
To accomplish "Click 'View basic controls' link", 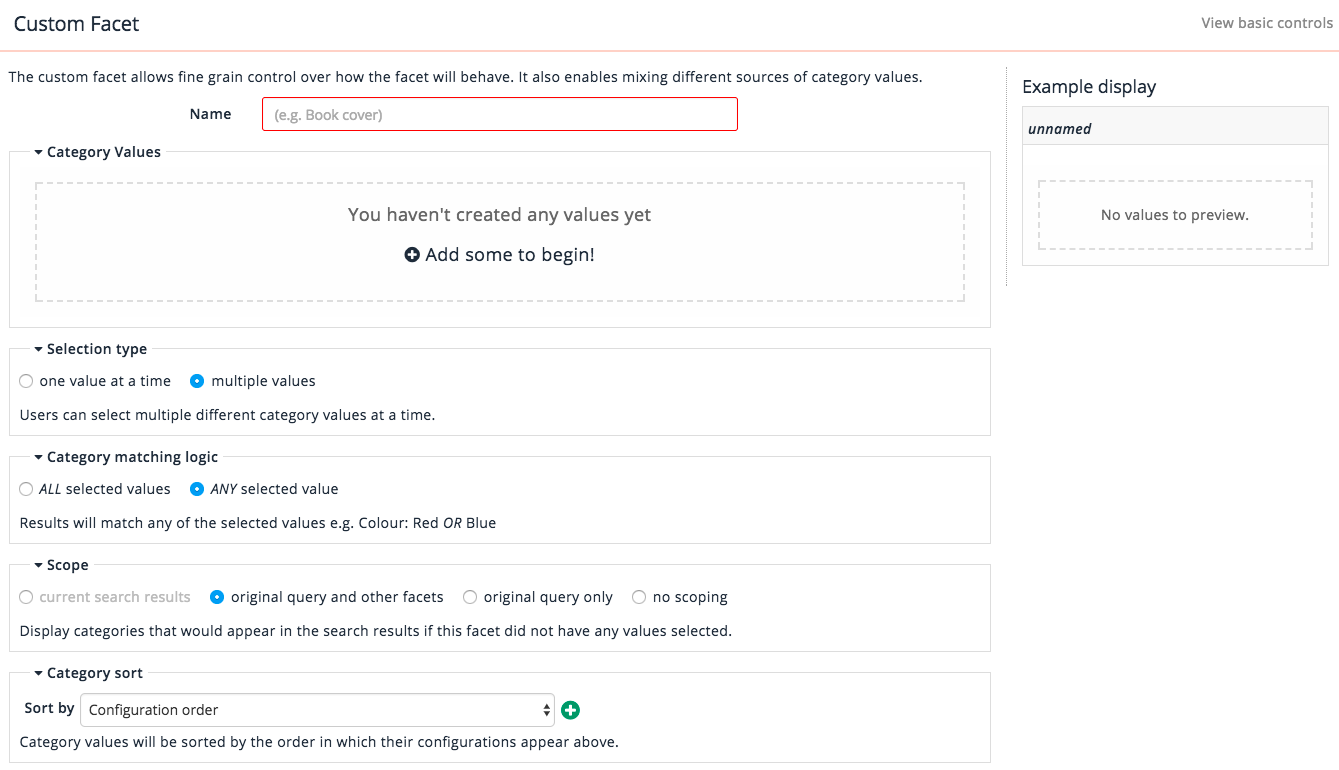I will [x=1266, y=23].
